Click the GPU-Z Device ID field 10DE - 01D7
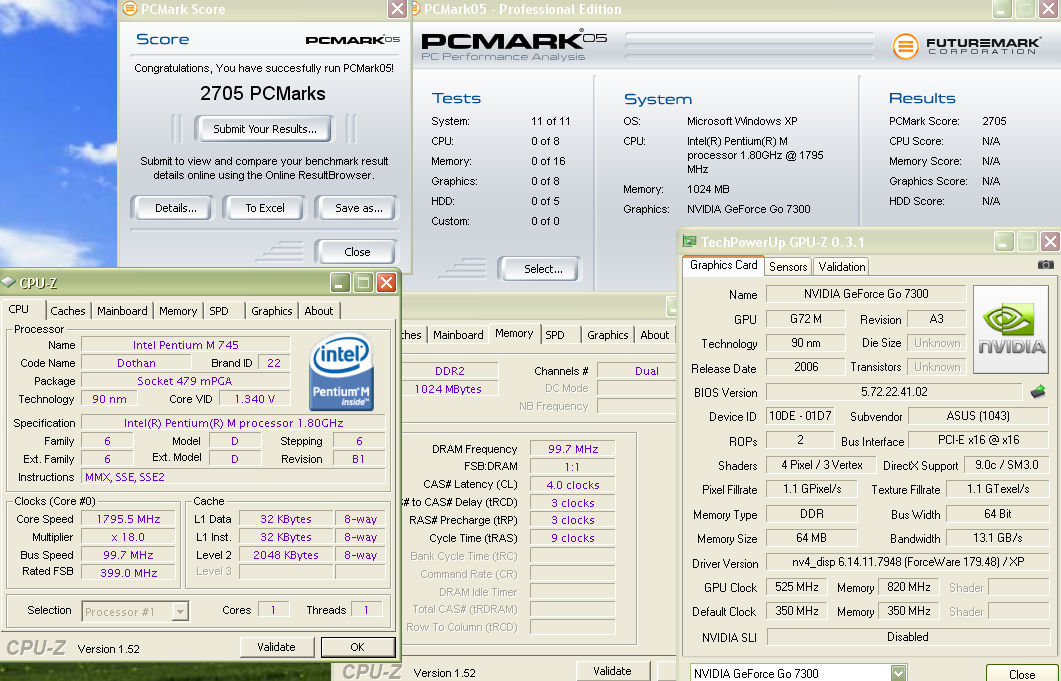Screen dimensions: 1061x681 point(800,416)
